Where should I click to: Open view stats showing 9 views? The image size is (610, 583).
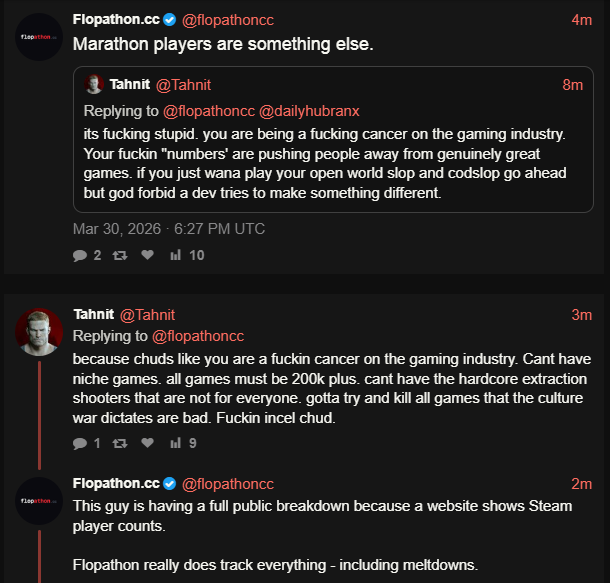coord(176,443)
